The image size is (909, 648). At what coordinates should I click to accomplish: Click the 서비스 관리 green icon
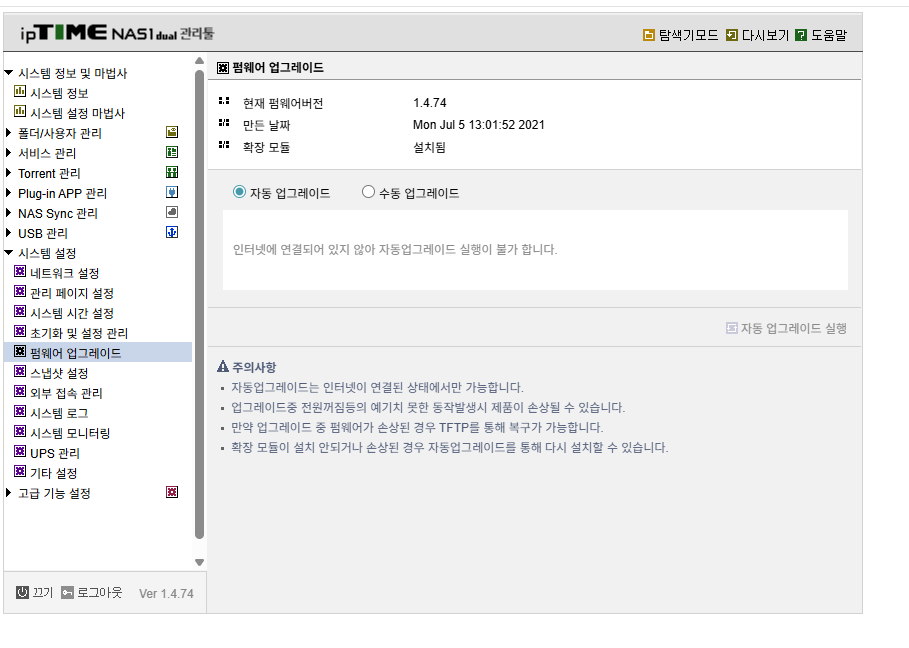coord(172,152)
